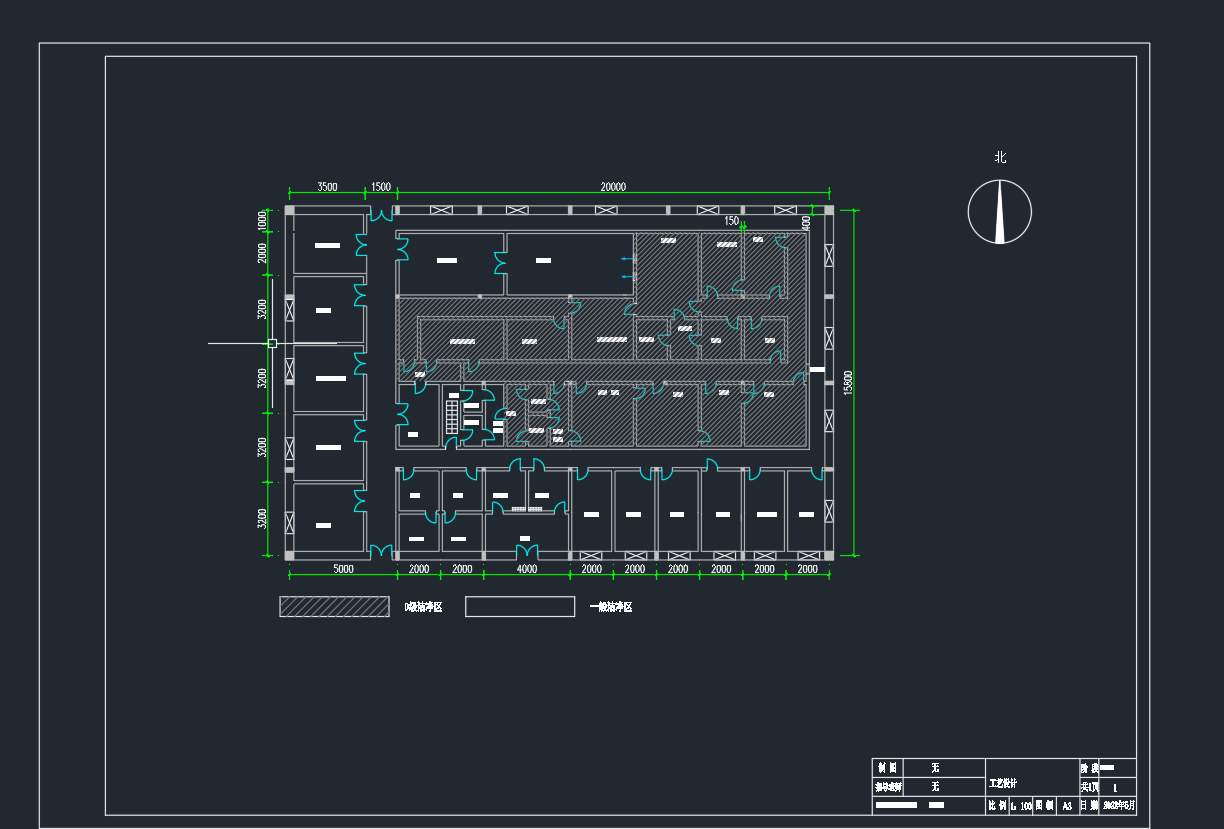
Task: Click the north arrow compass symbol
Action: 1000,212
